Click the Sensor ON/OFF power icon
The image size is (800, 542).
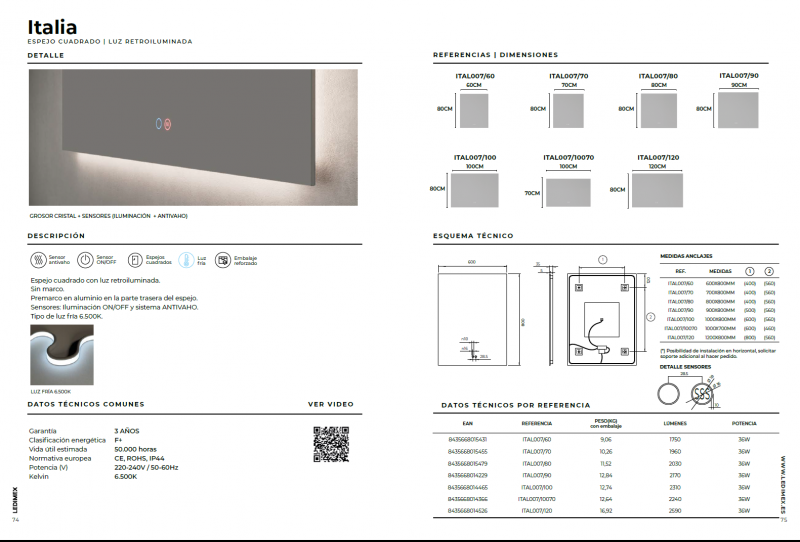coord(87,259)
